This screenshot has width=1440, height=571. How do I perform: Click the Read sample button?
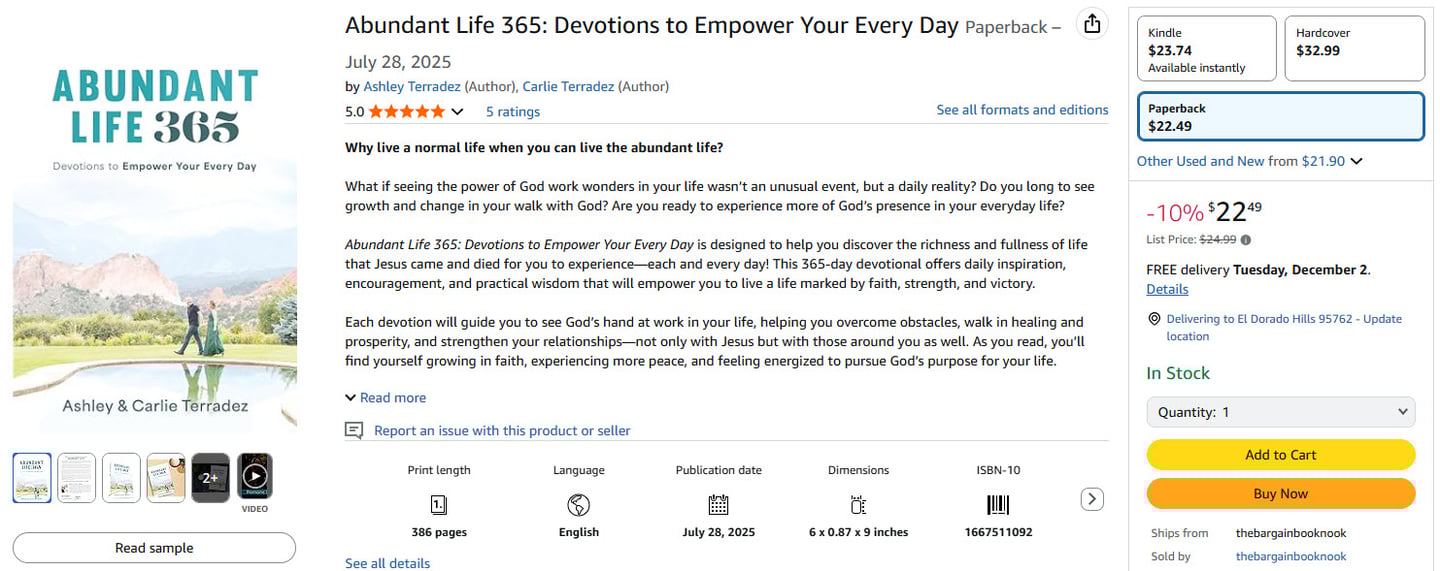[x=154, y=548]
